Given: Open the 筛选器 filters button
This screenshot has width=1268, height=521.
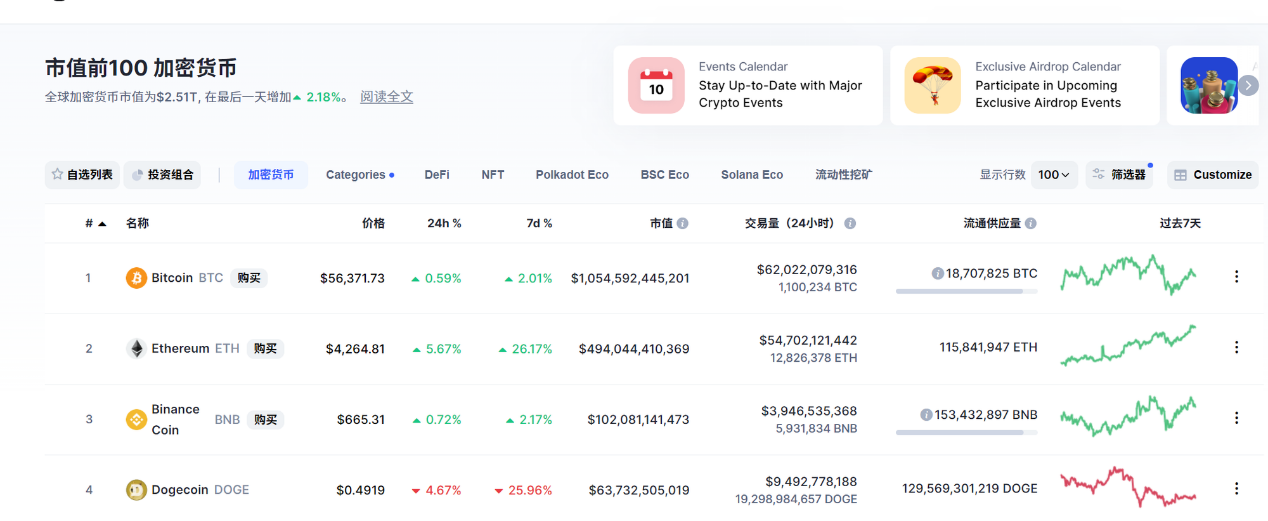Looking at the screenshot, I should tap(1119, 175).
